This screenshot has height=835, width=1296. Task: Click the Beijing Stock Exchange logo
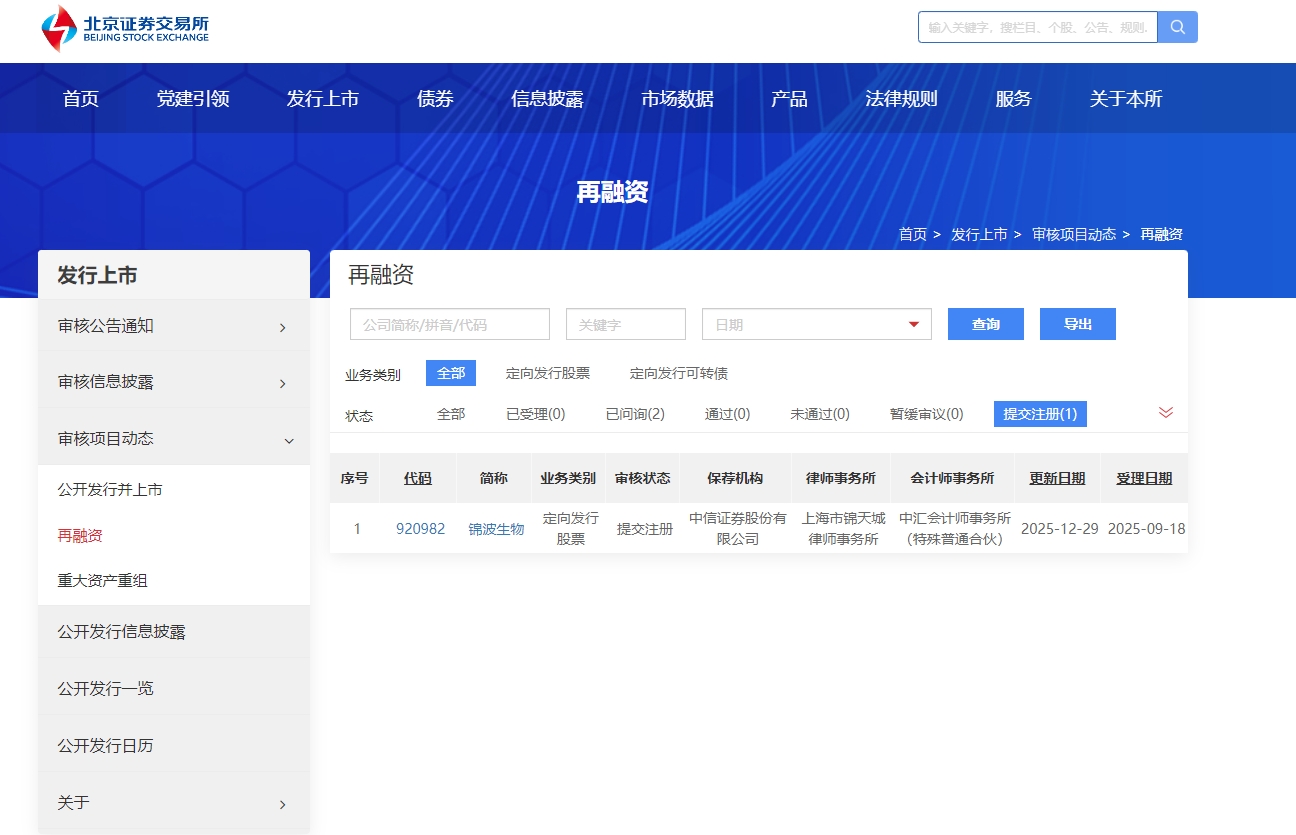click(125, 28)
